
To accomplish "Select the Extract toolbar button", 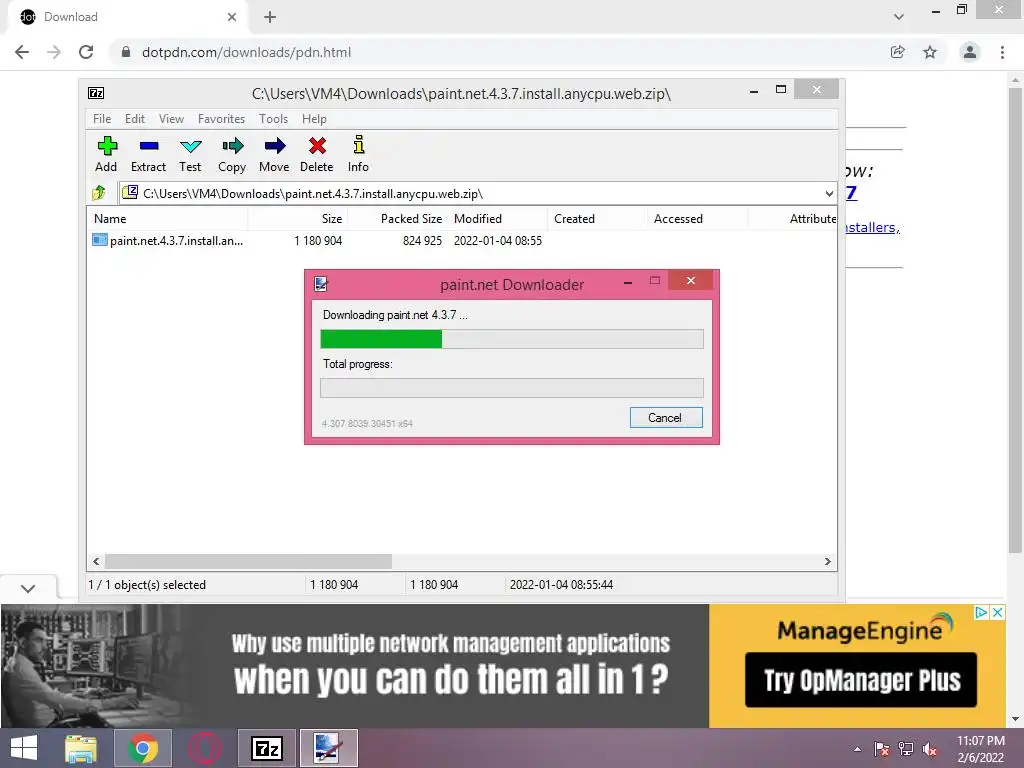I will (148, 154).
